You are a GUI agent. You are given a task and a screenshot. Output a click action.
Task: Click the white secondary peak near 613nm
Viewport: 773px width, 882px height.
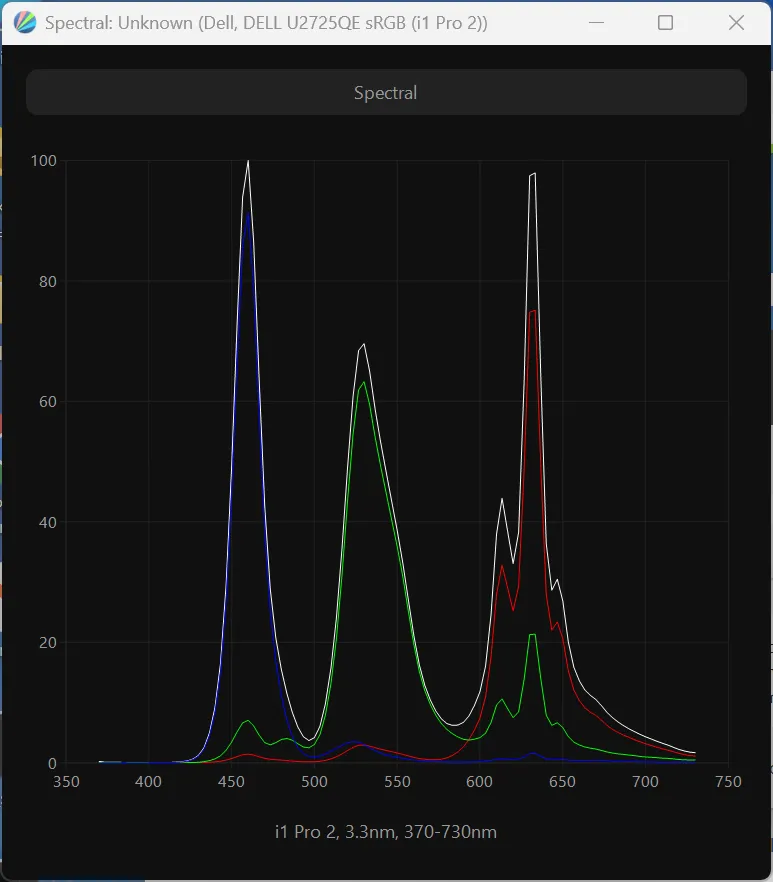point(502,498)
